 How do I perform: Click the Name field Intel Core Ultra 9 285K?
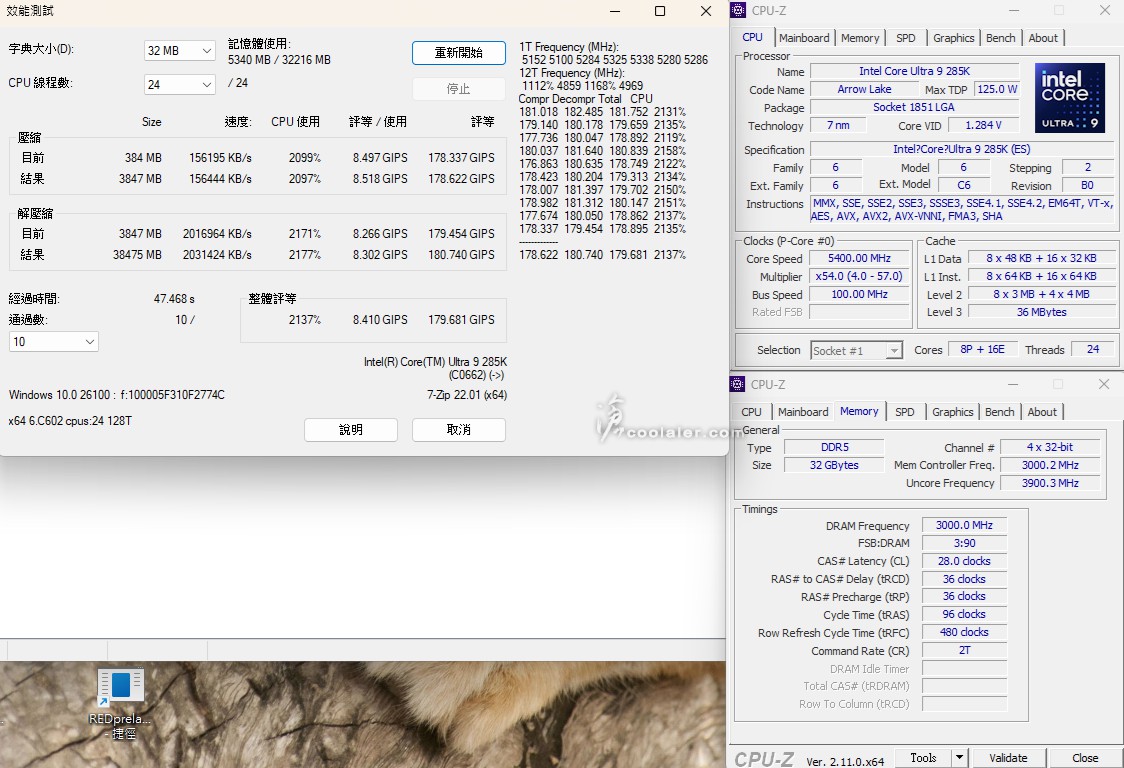click(914, 71)
